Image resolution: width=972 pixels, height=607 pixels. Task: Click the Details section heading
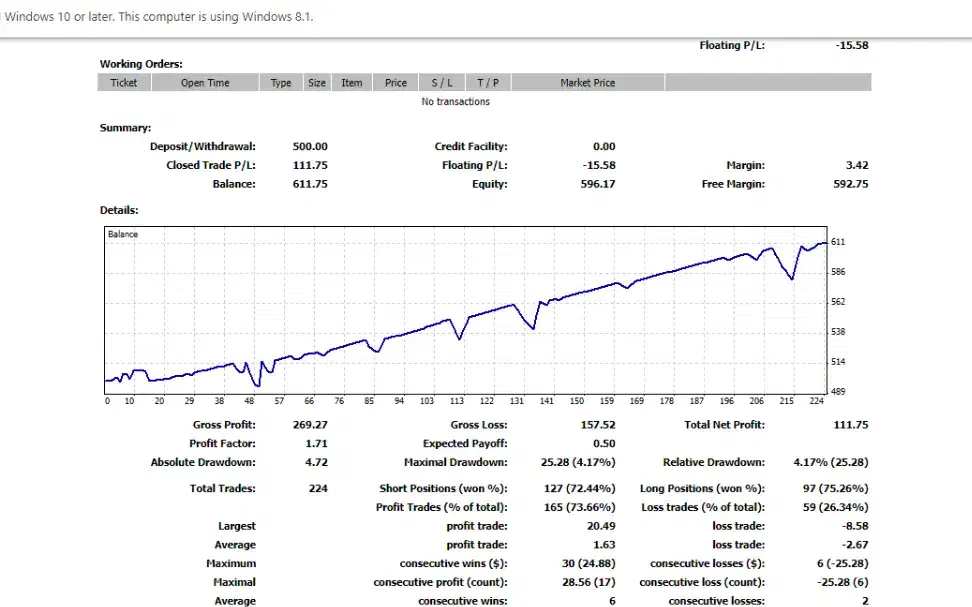pos(119,210)
